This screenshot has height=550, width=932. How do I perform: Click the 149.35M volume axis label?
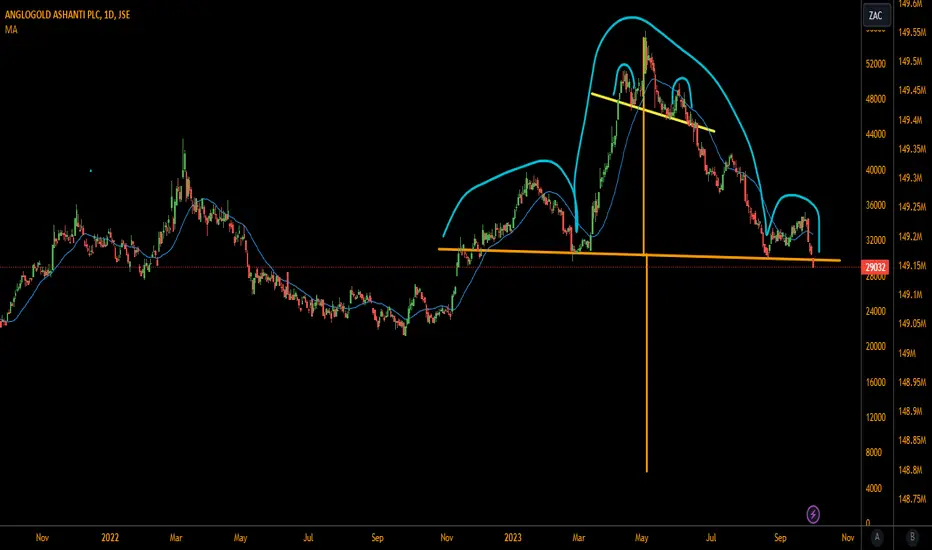coord(912,149)
